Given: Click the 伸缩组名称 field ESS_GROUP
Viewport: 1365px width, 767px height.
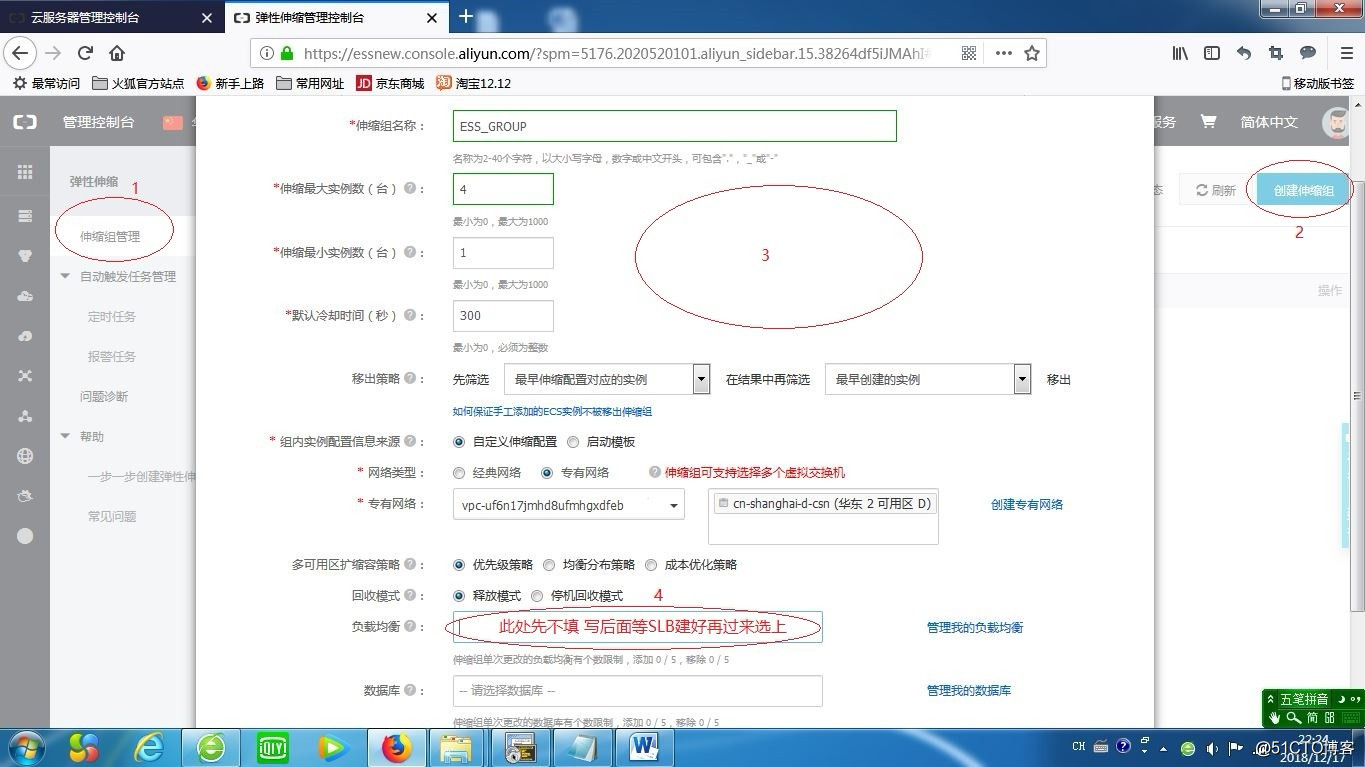Looking at the screenshot, I should click(674, 126).
